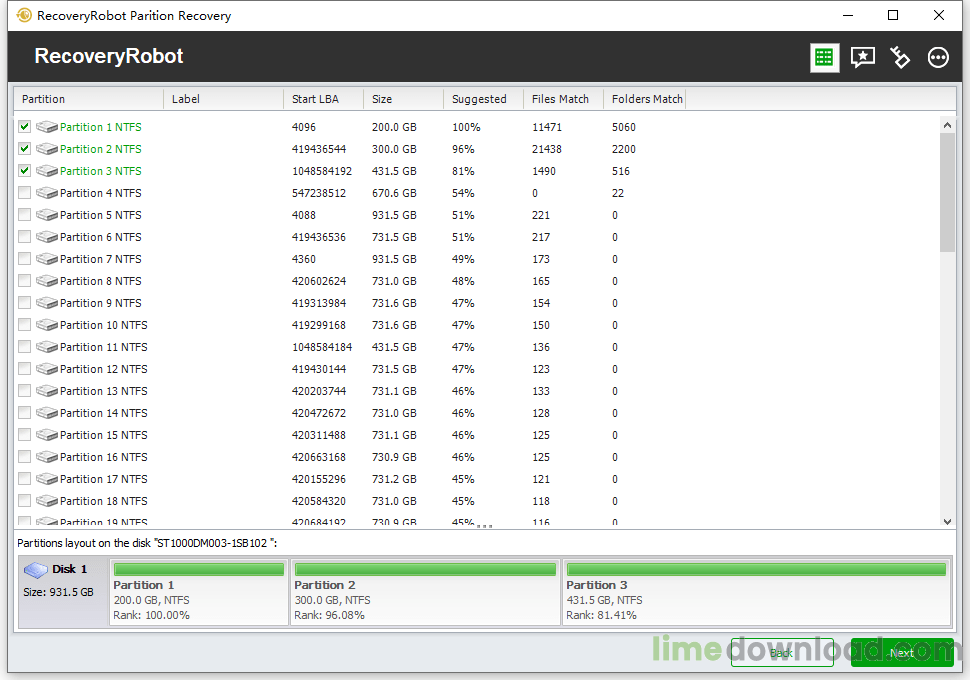Click drive icon of Partition 9 NTFS

(46, 303)
